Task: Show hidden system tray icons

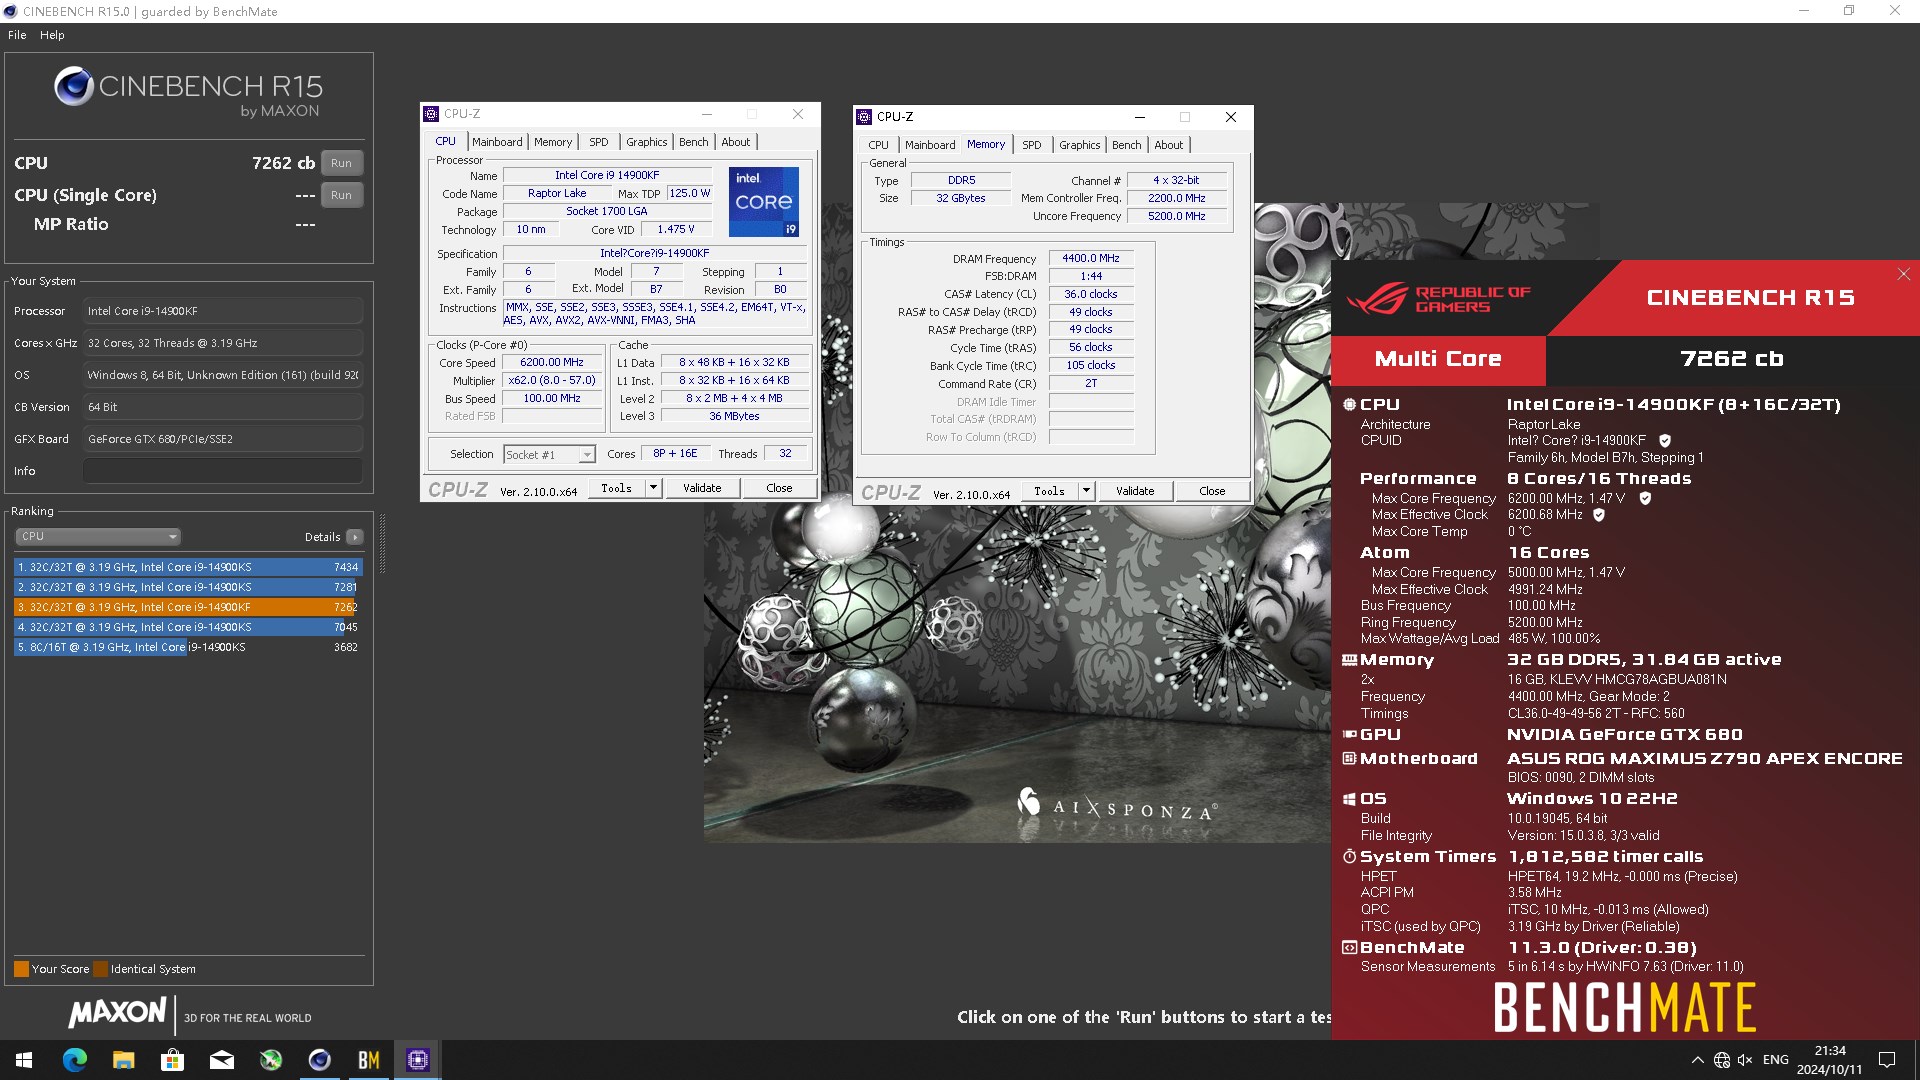Action: (1697, 1060)
